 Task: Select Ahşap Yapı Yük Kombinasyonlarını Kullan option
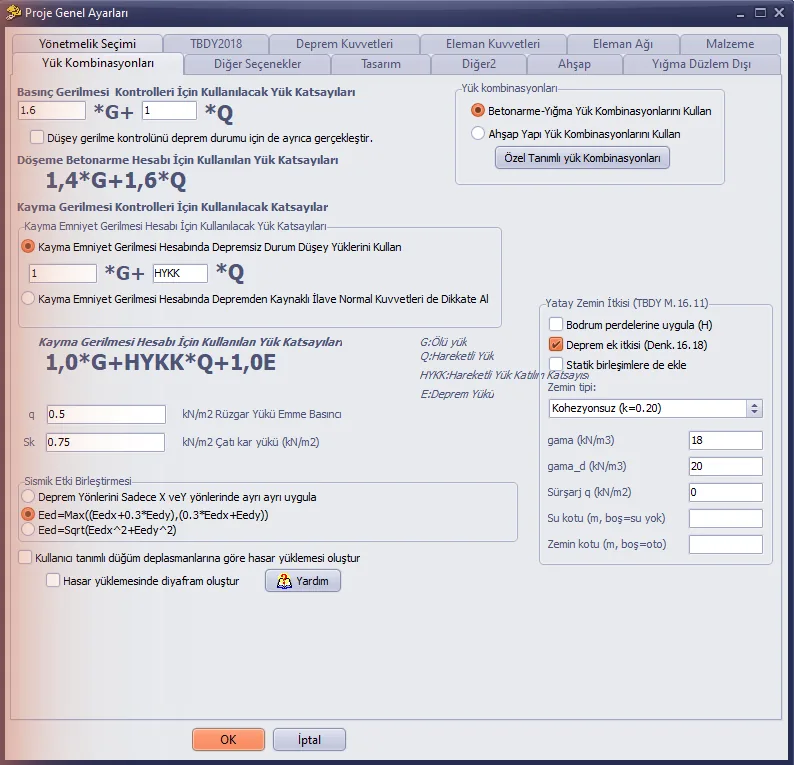[x=477, y=134]
